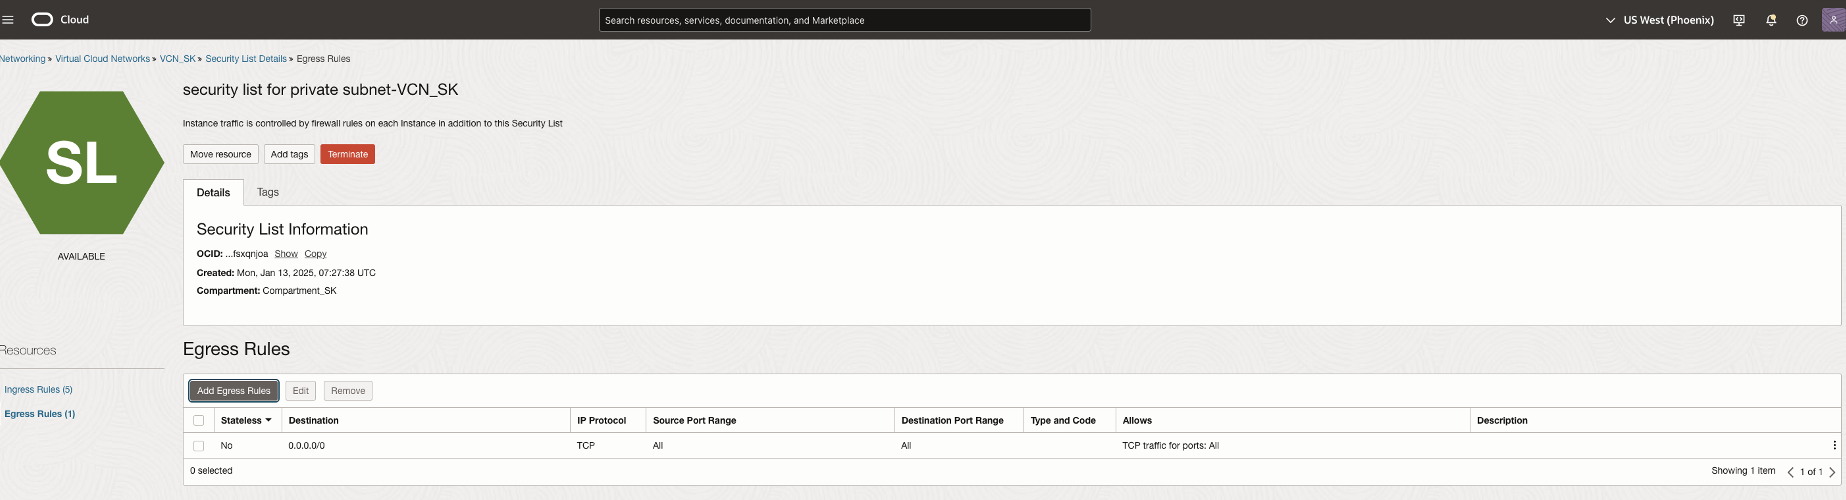This screenshot has width=1846, height=500.
Task: Open the hamburger navigation menu
Action: click(x=8, y=20)
